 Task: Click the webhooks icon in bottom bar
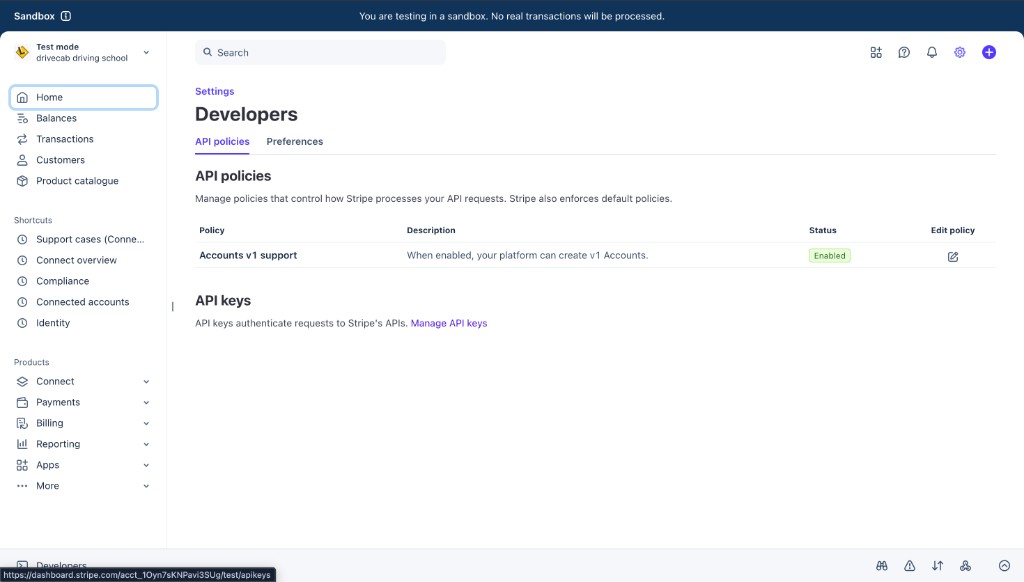click(965, 566)
